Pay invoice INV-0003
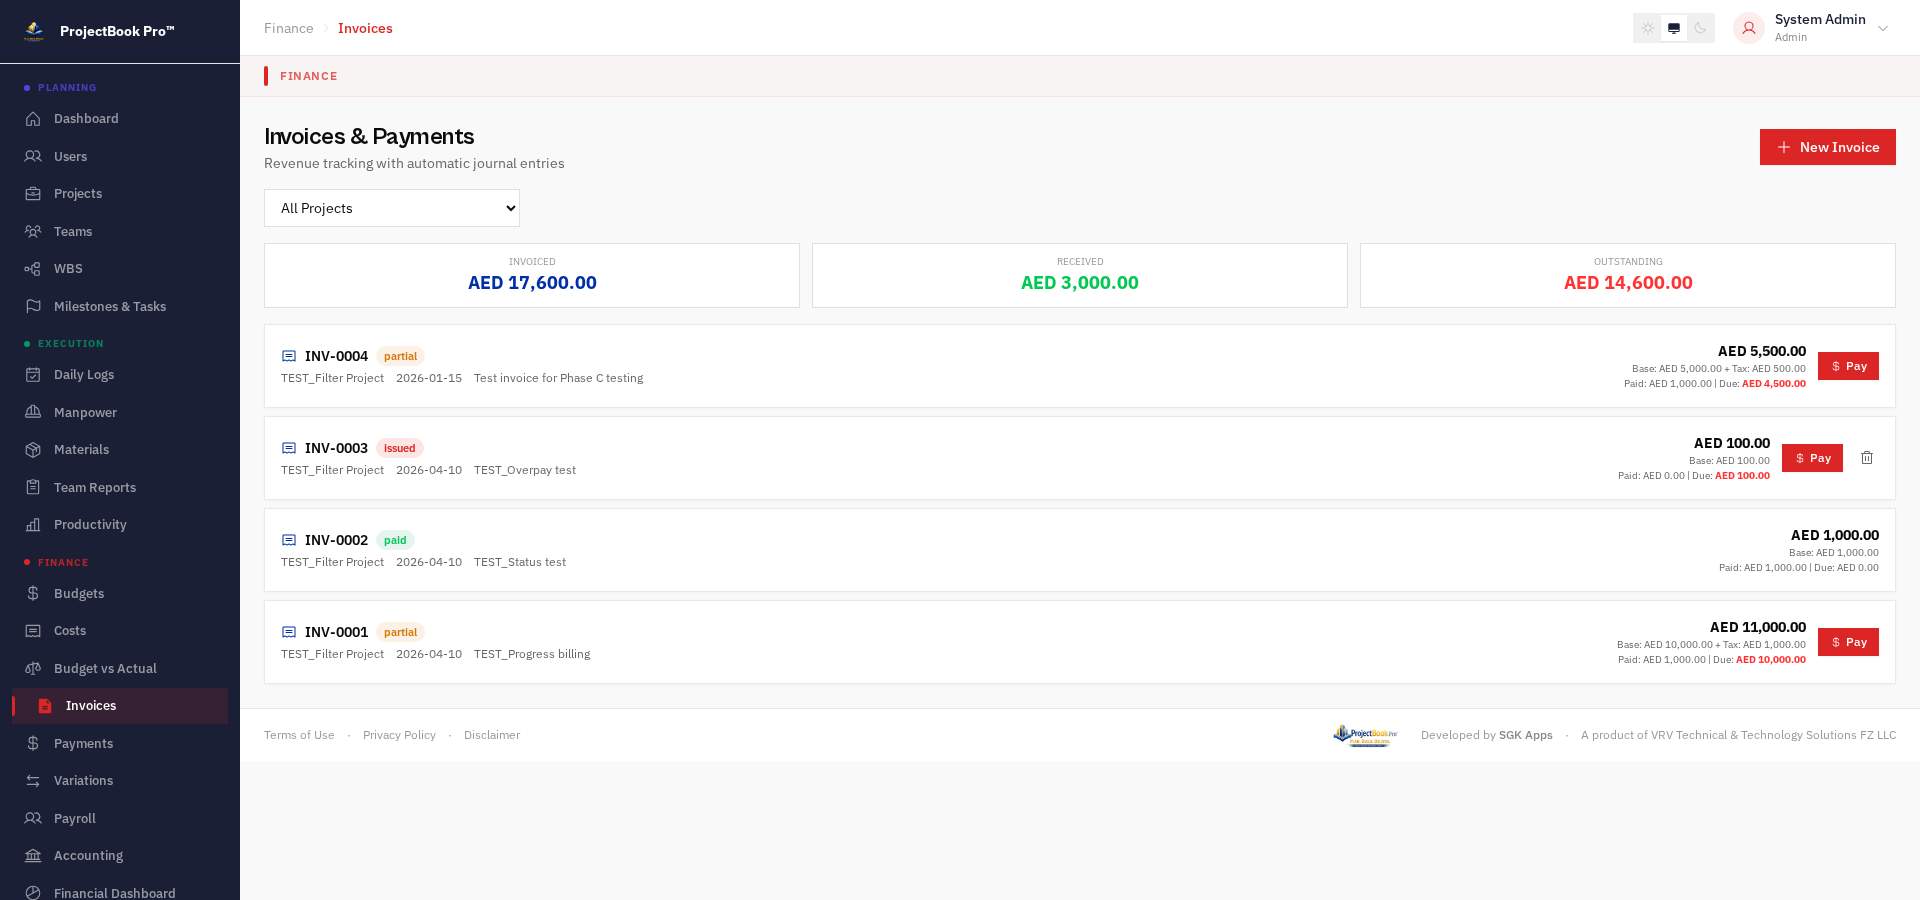This screenshot has height=900, width=1920. tap(1812, 458)
